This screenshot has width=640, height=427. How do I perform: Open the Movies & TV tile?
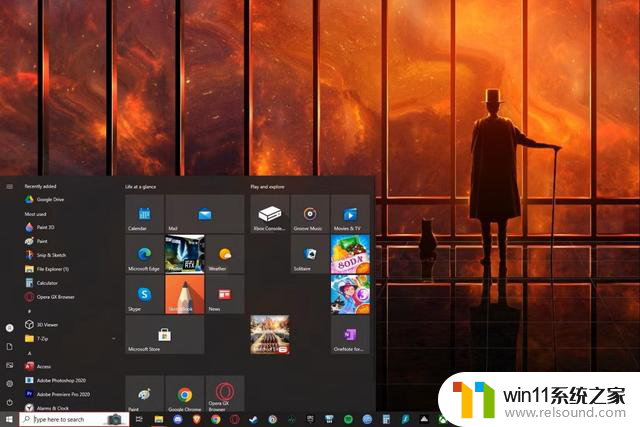[x=350, y=214]
